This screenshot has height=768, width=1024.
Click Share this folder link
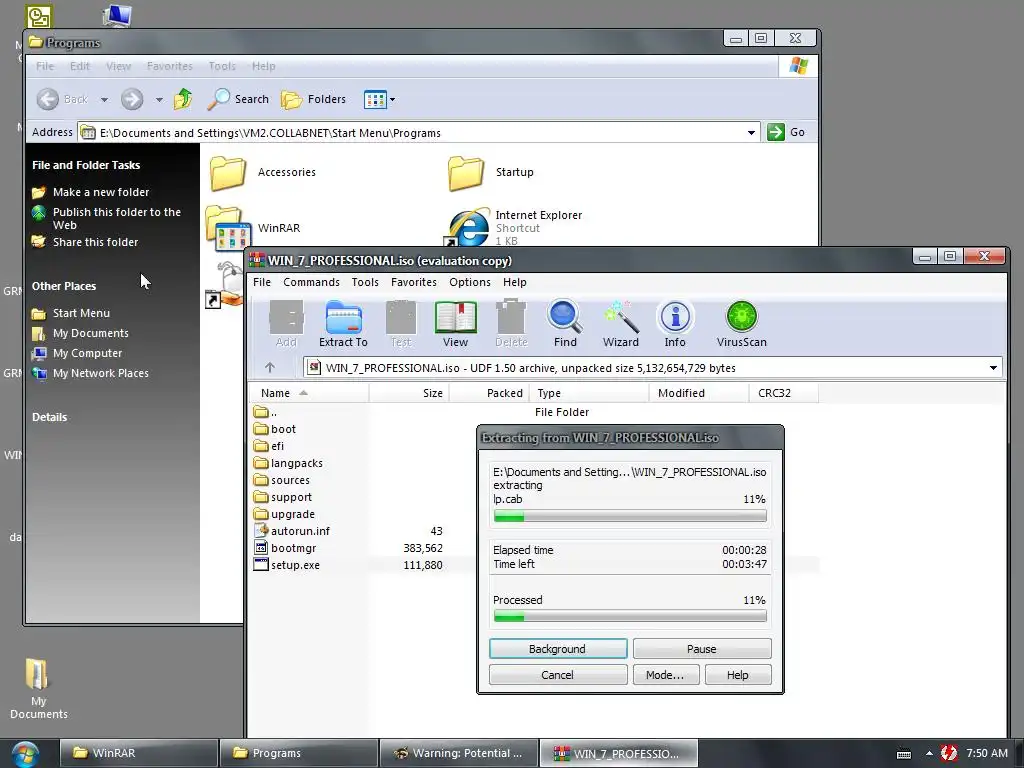(x=95, y=242)
